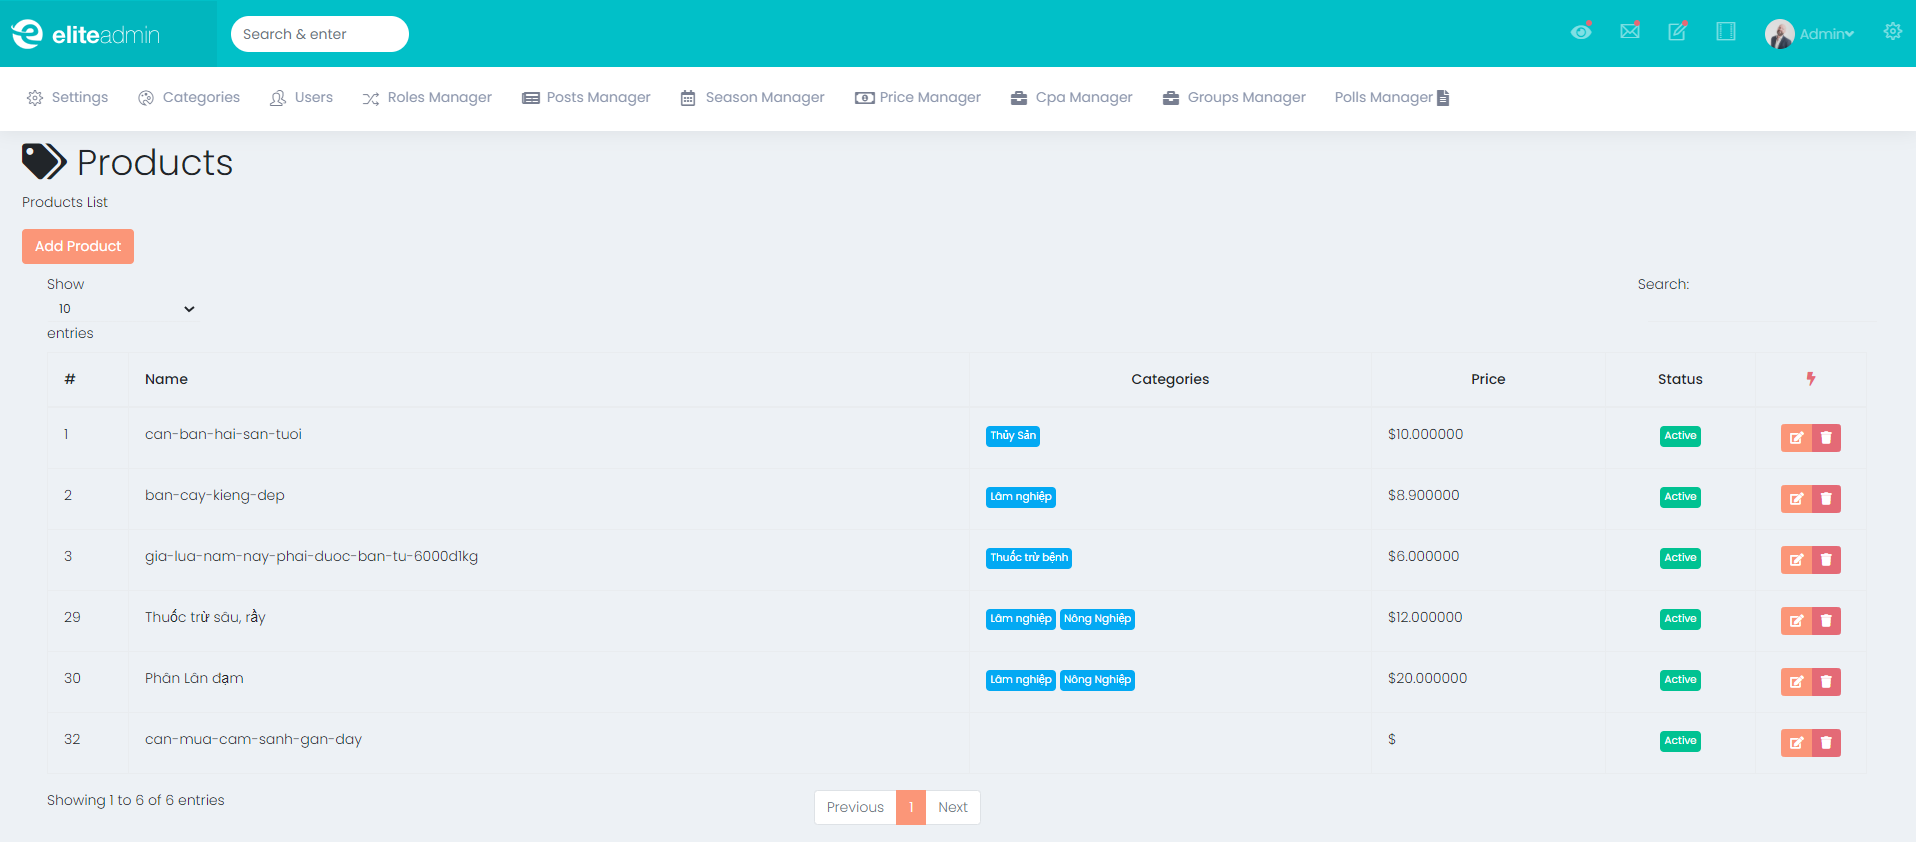
Task: Go to Next page
Action: click(953, 807)
